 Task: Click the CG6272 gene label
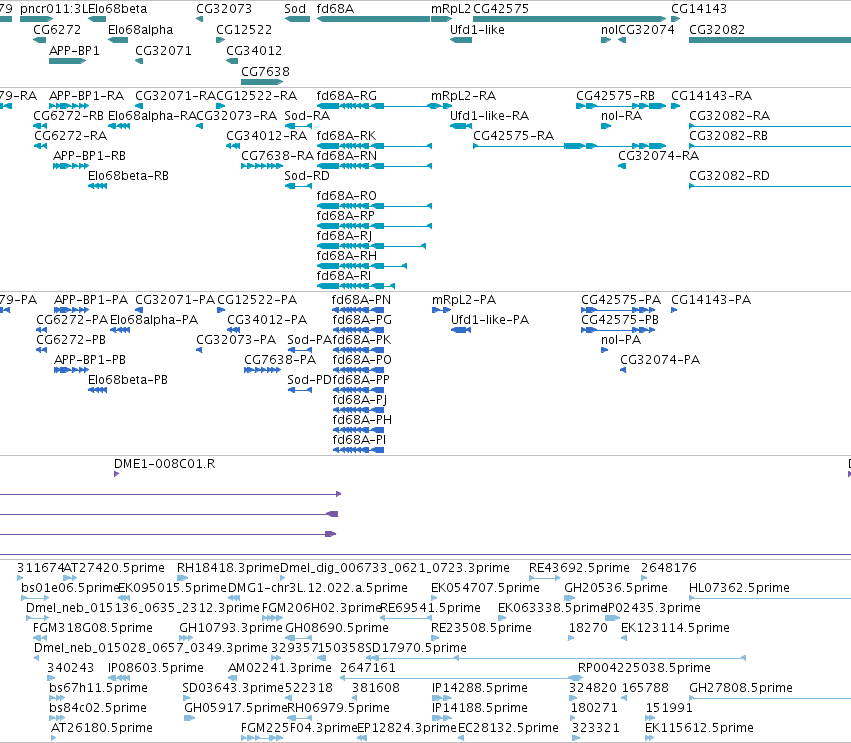pos(57,30)
